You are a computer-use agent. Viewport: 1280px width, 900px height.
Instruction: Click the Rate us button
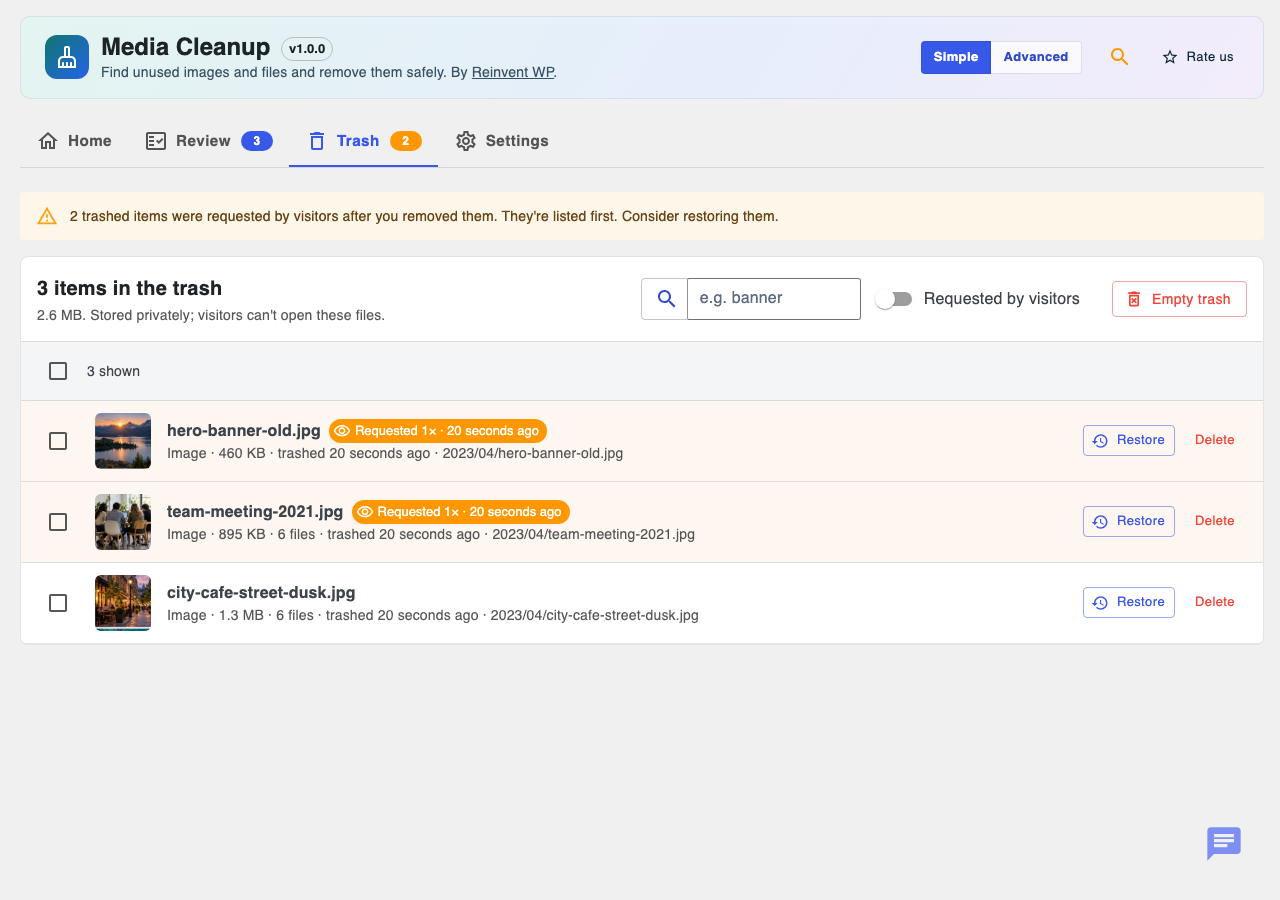1198,57
